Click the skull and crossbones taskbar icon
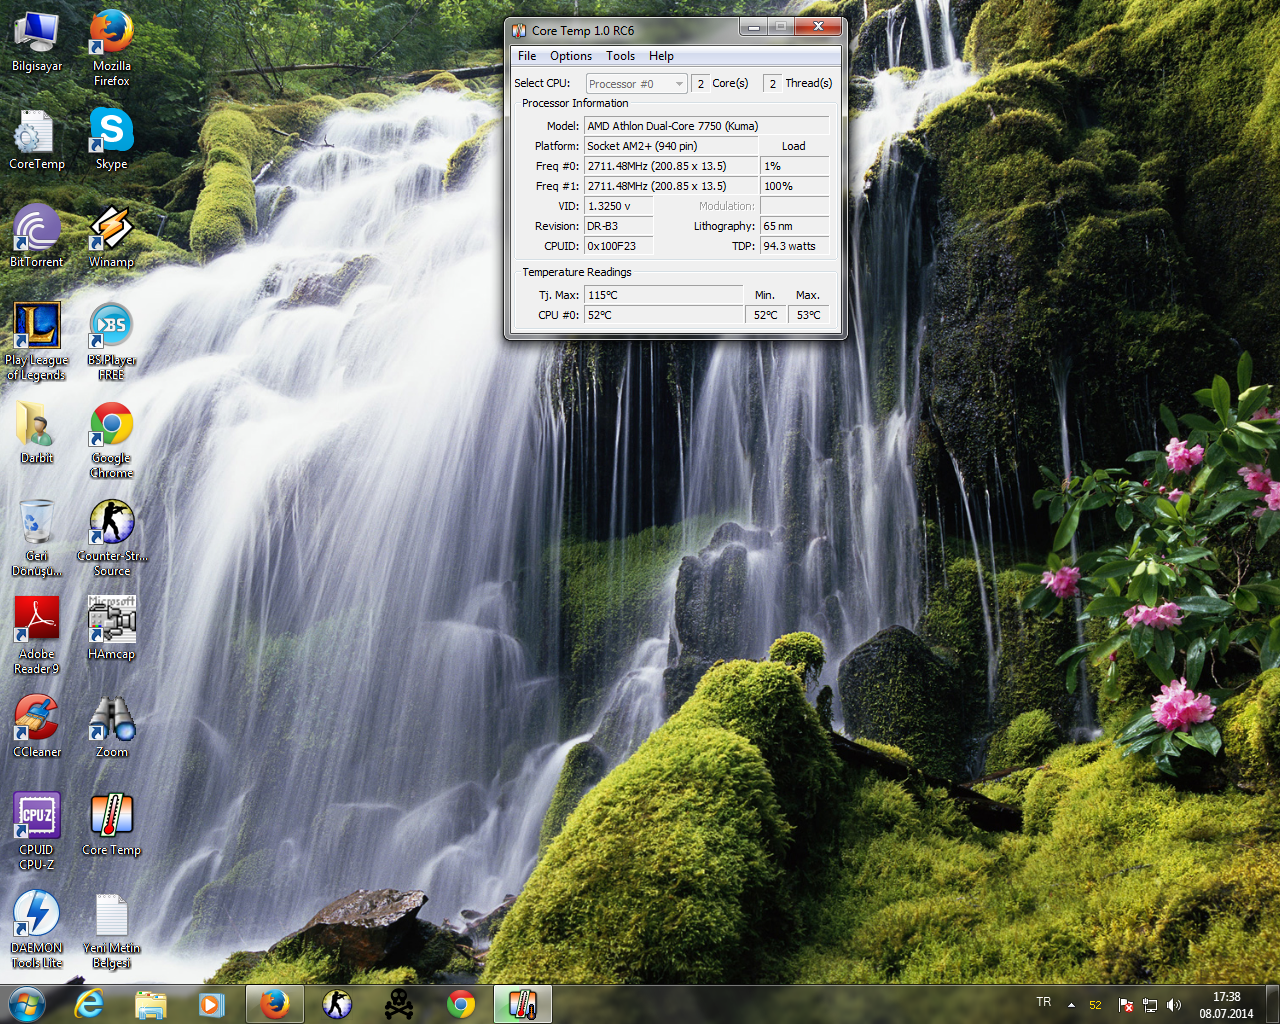Screen dimensions: 1280x1024 click(399, 1004)
